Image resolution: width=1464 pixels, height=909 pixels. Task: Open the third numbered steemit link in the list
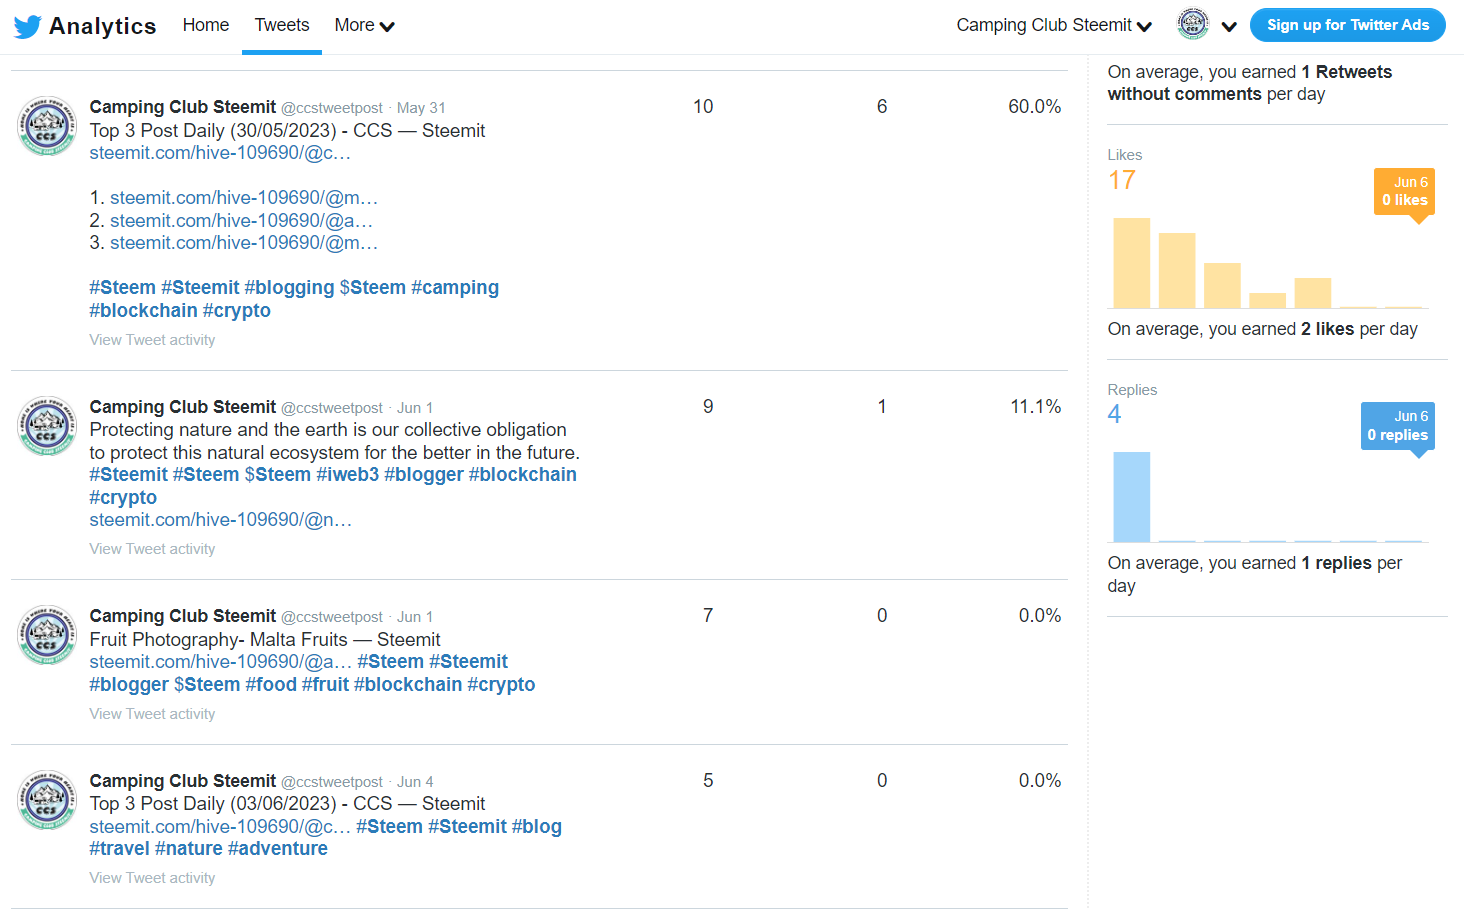pyautogui.click(x=244, y=243)
